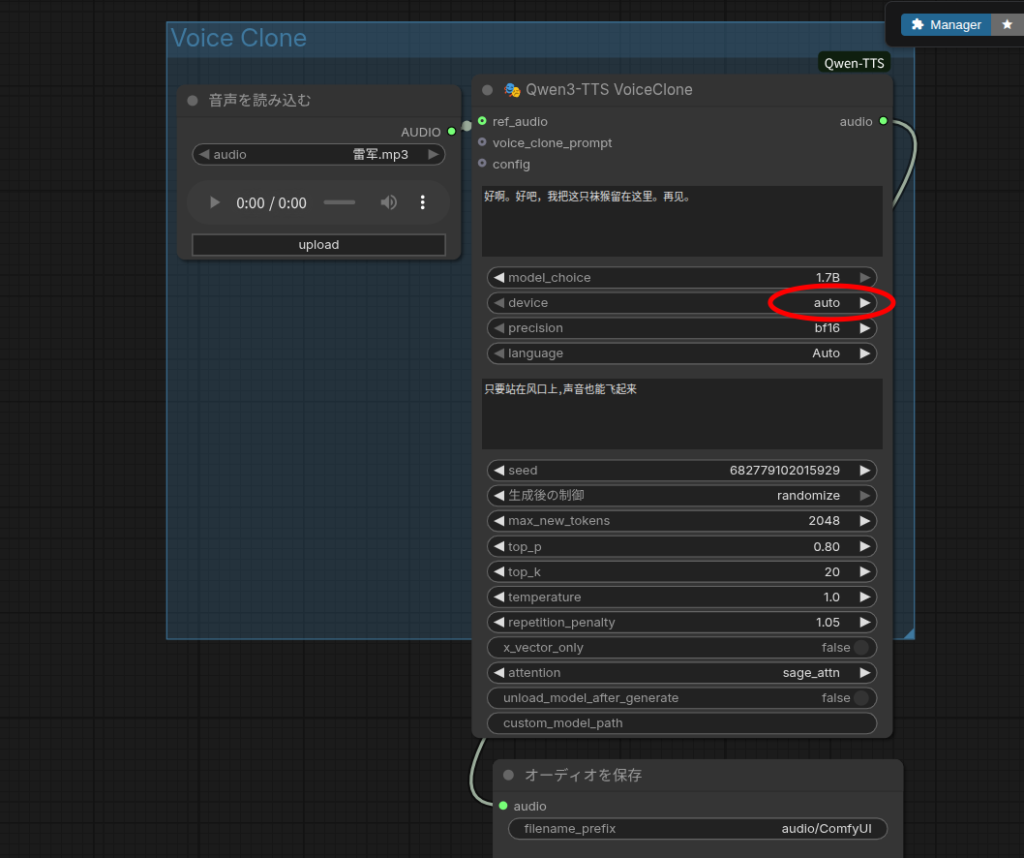Image resolution: width=1024 pixels, height=858 pixels.
Task: Click the AUDIO output connector
Action: [452, 131]
